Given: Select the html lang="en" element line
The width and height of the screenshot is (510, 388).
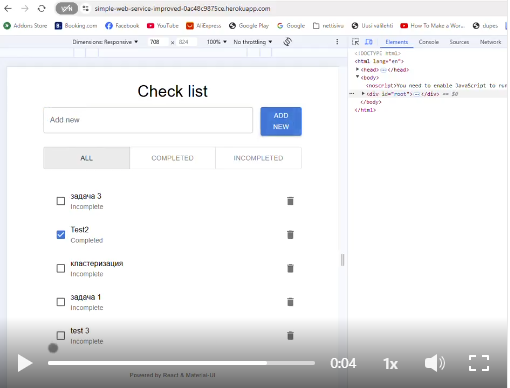Looking at the screenshot, I should tap(379, 61).
